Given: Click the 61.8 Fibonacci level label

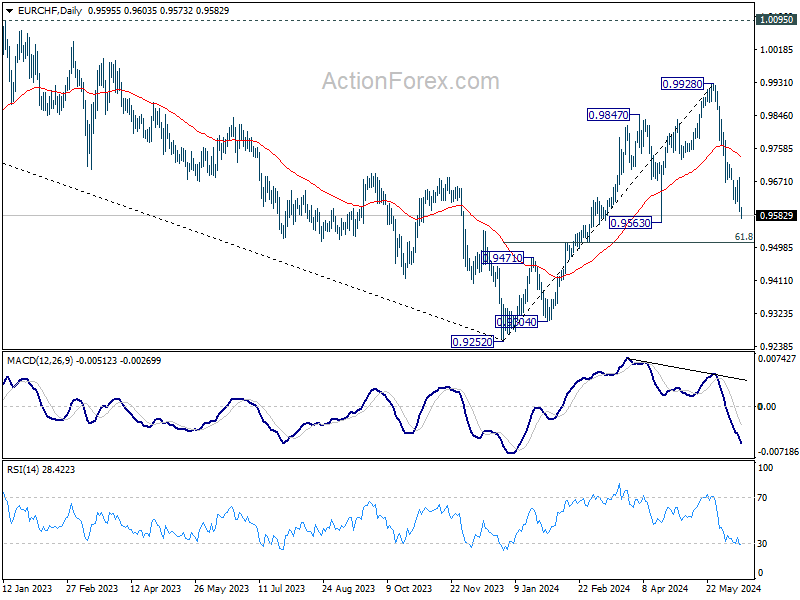Looking at the screenshot, I should (x=743, y=237).
